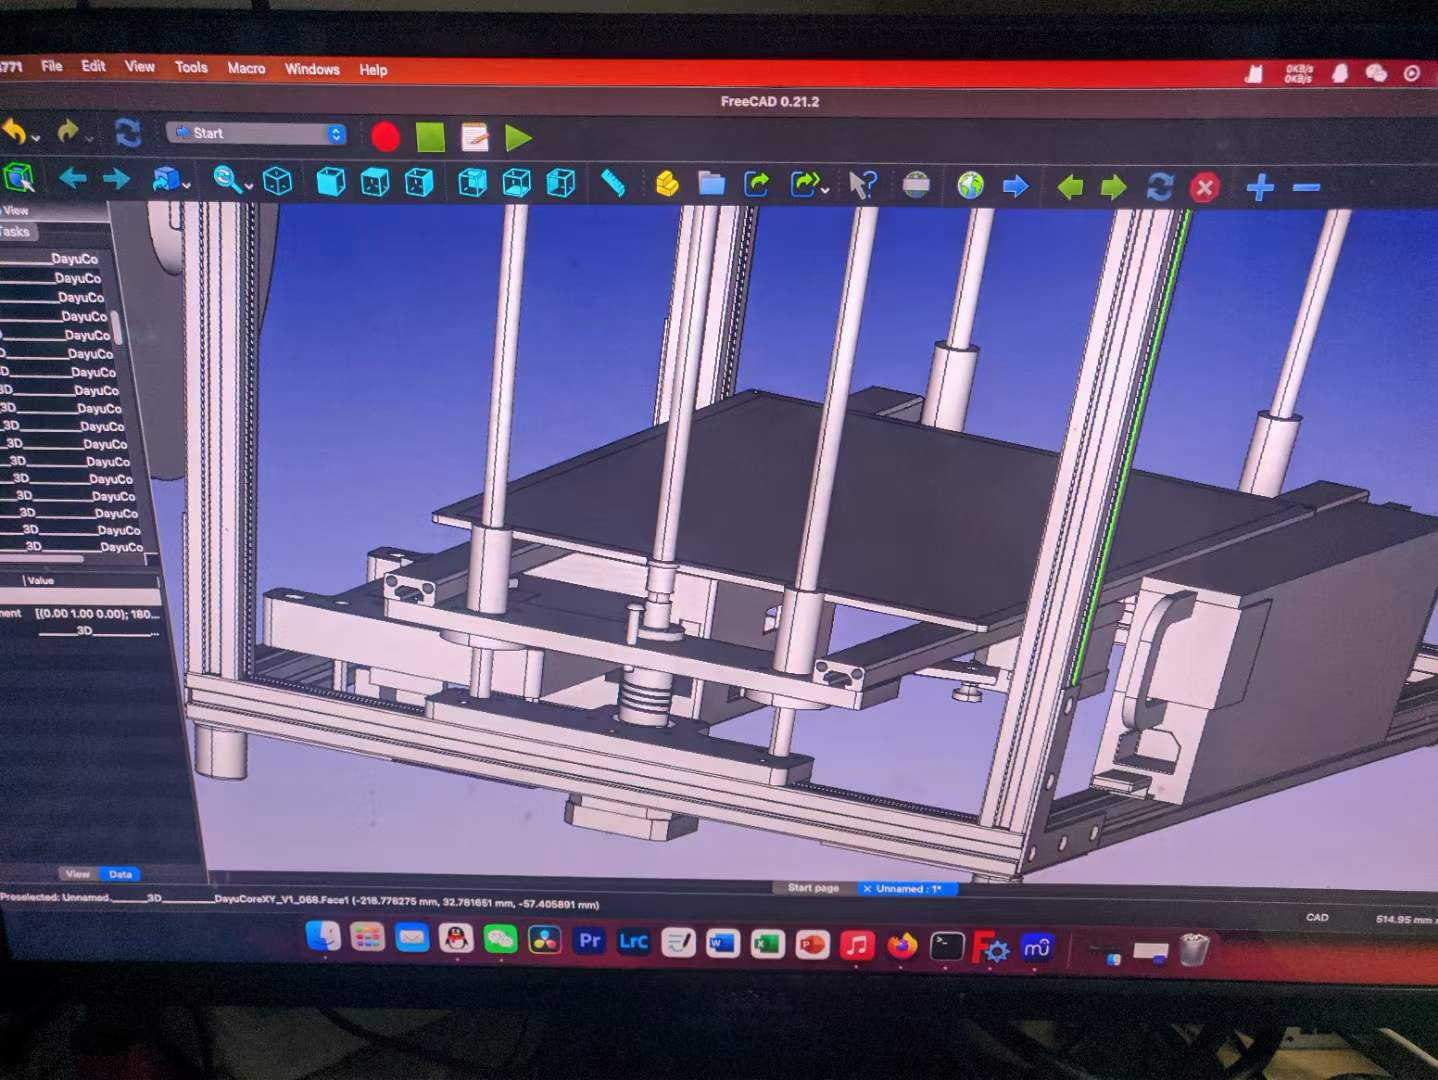The height and width of the screenshot is (1080, 1438).
Task: Open the Tools menu
Action: (191, 67)
